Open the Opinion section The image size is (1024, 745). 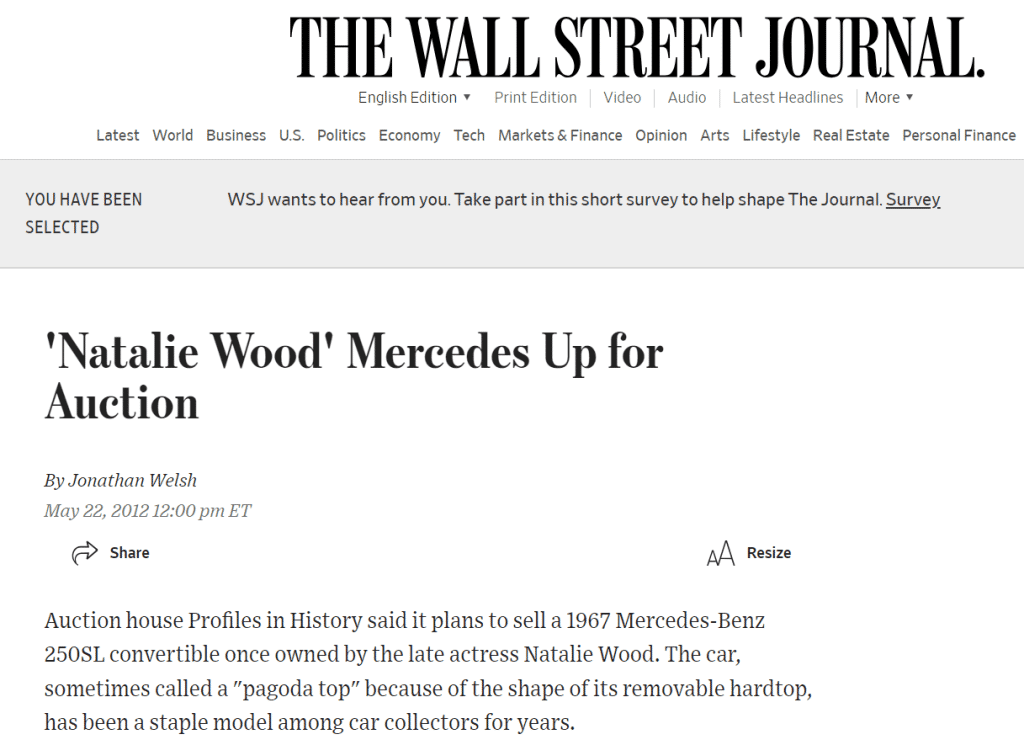[x=661, y=136]
